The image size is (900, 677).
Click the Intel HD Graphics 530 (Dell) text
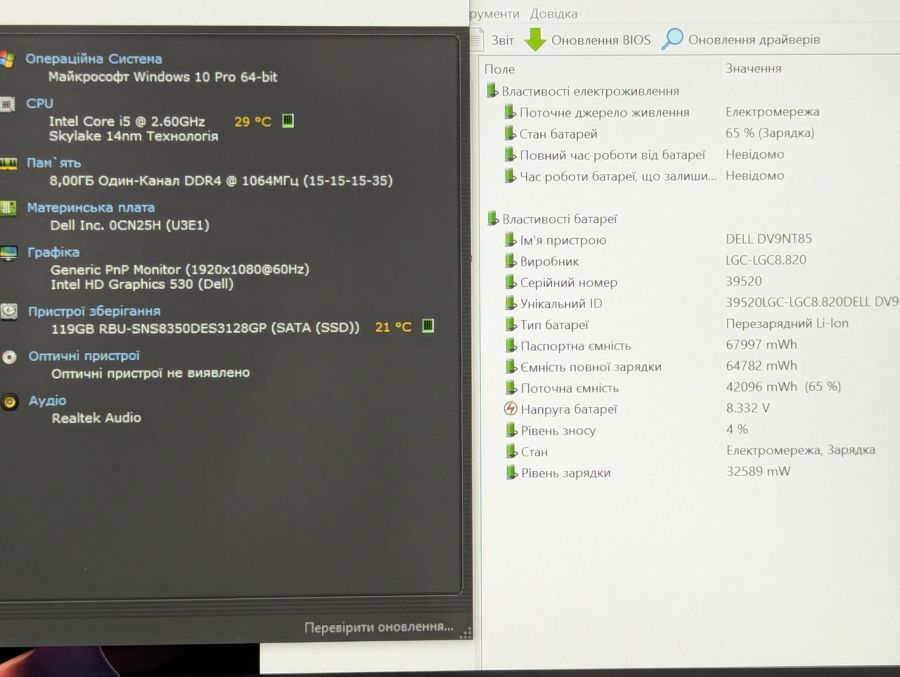click(142, 284)
